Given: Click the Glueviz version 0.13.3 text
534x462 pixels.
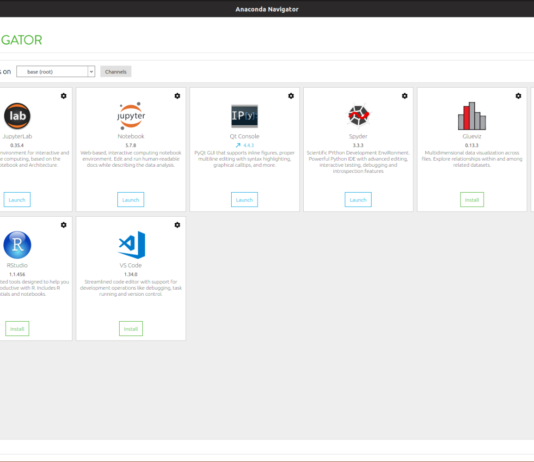Looking at the screenshot, I should [472, 145].
